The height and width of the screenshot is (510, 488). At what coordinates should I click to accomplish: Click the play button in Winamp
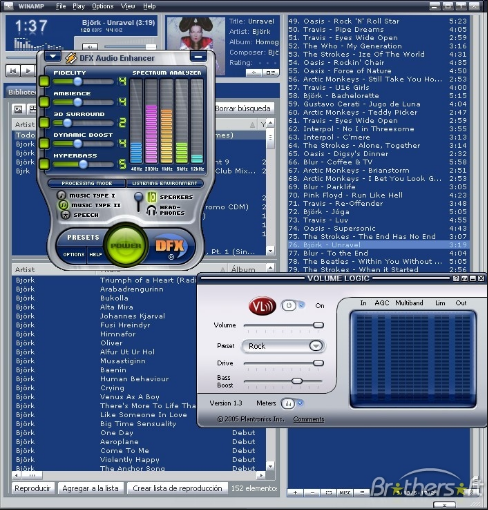pyautogui.click(x=28, y=71)
